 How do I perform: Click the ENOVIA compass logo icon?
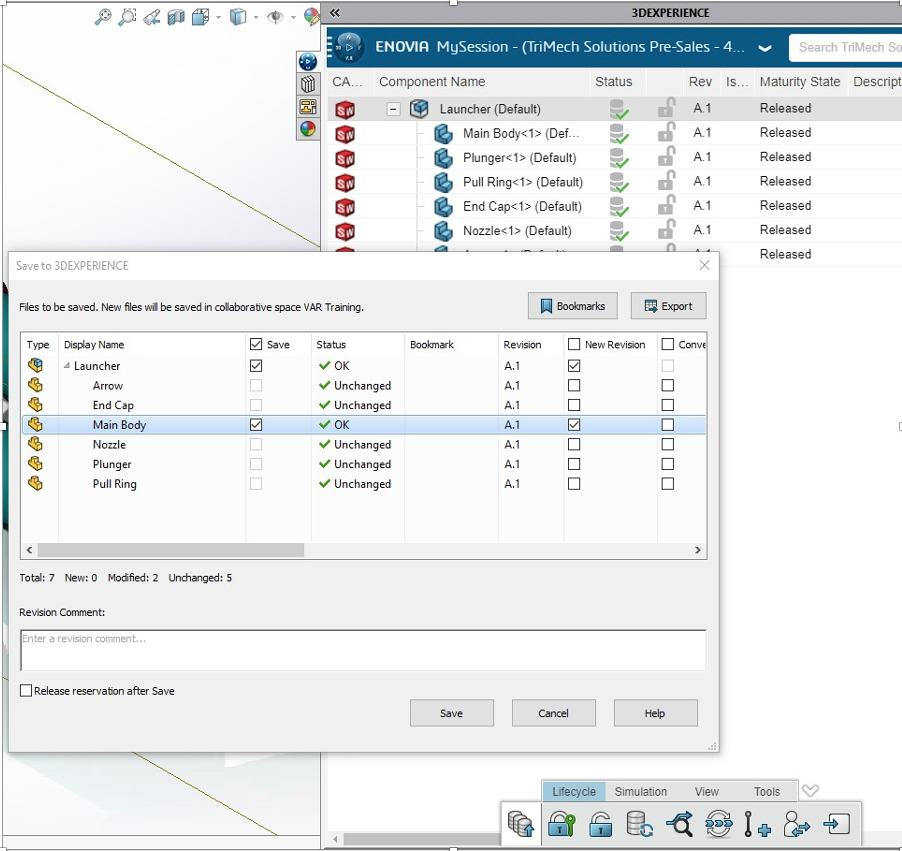click(x=349, y=47)
